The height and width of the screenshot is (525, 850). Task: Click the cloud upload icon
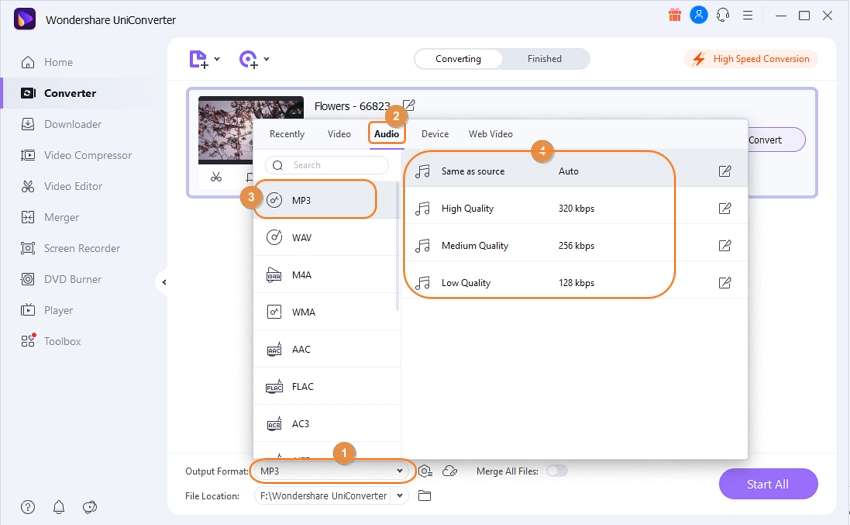[x=450, y=471]
